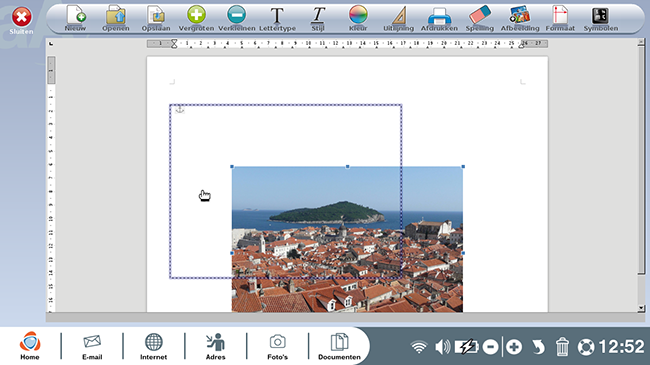Viewport: 650px width, 365px height.
Task: Click the tab stop selector at the ruler corner
Action: (51, 44)
